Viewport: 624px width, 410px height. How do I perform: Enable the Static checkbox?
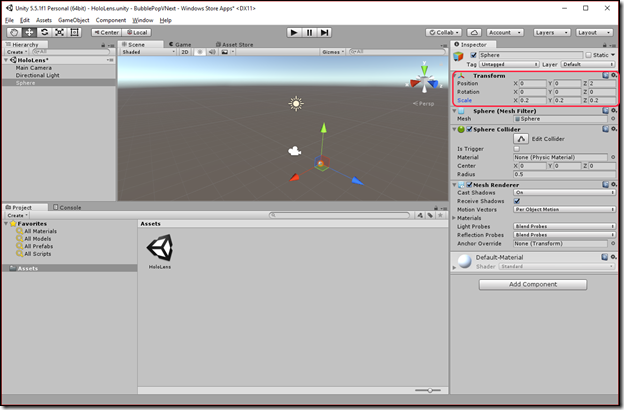pyautogui.click(x=589, y=55)
